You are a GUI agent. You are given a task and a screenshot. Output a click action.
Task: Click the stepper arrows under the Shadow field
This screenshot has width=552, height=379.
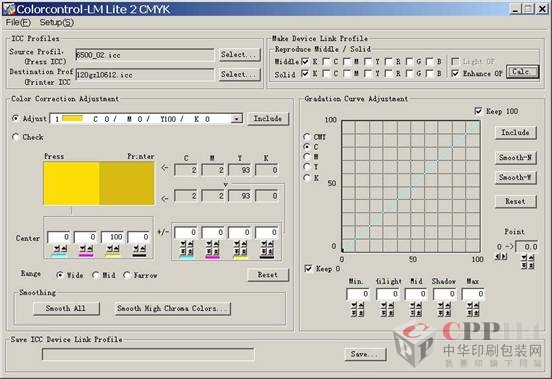(444, 309)
